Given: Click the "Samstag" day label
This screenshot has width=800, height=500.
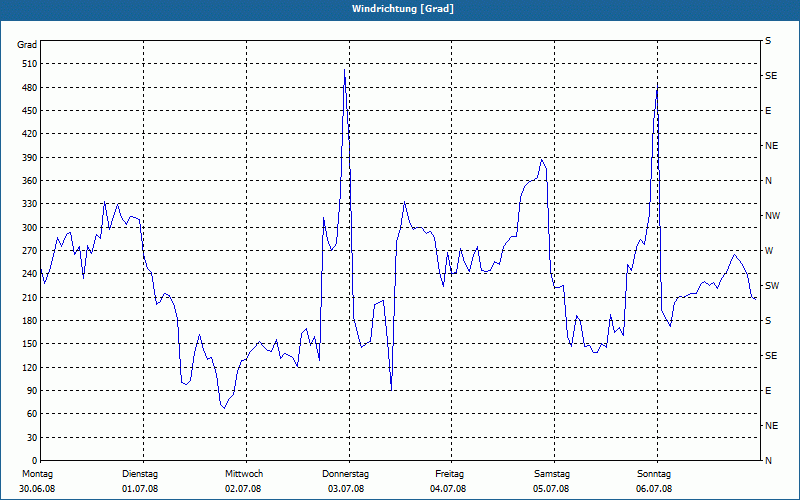Looking at the screenshot, I should click(x=552, y=474).
